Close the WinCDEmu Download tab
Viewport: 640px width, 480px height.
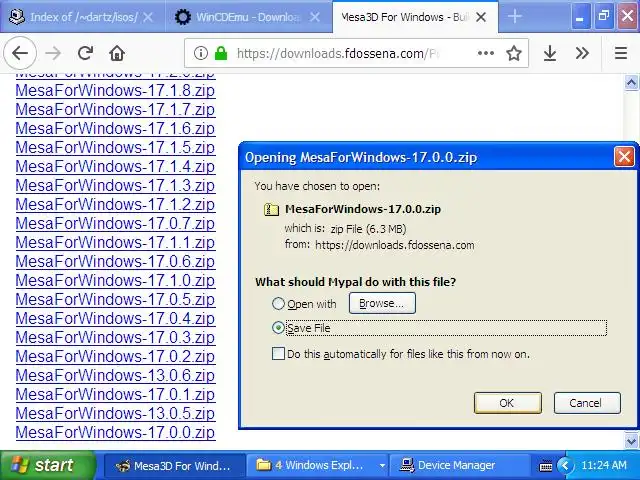click(315, 17)
